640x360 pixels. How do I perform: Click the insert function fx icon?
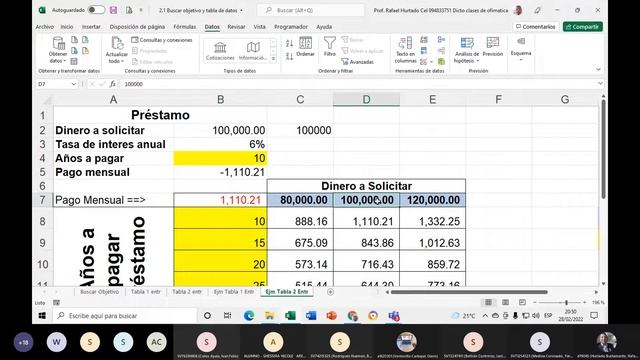click(x=113, y=84)
